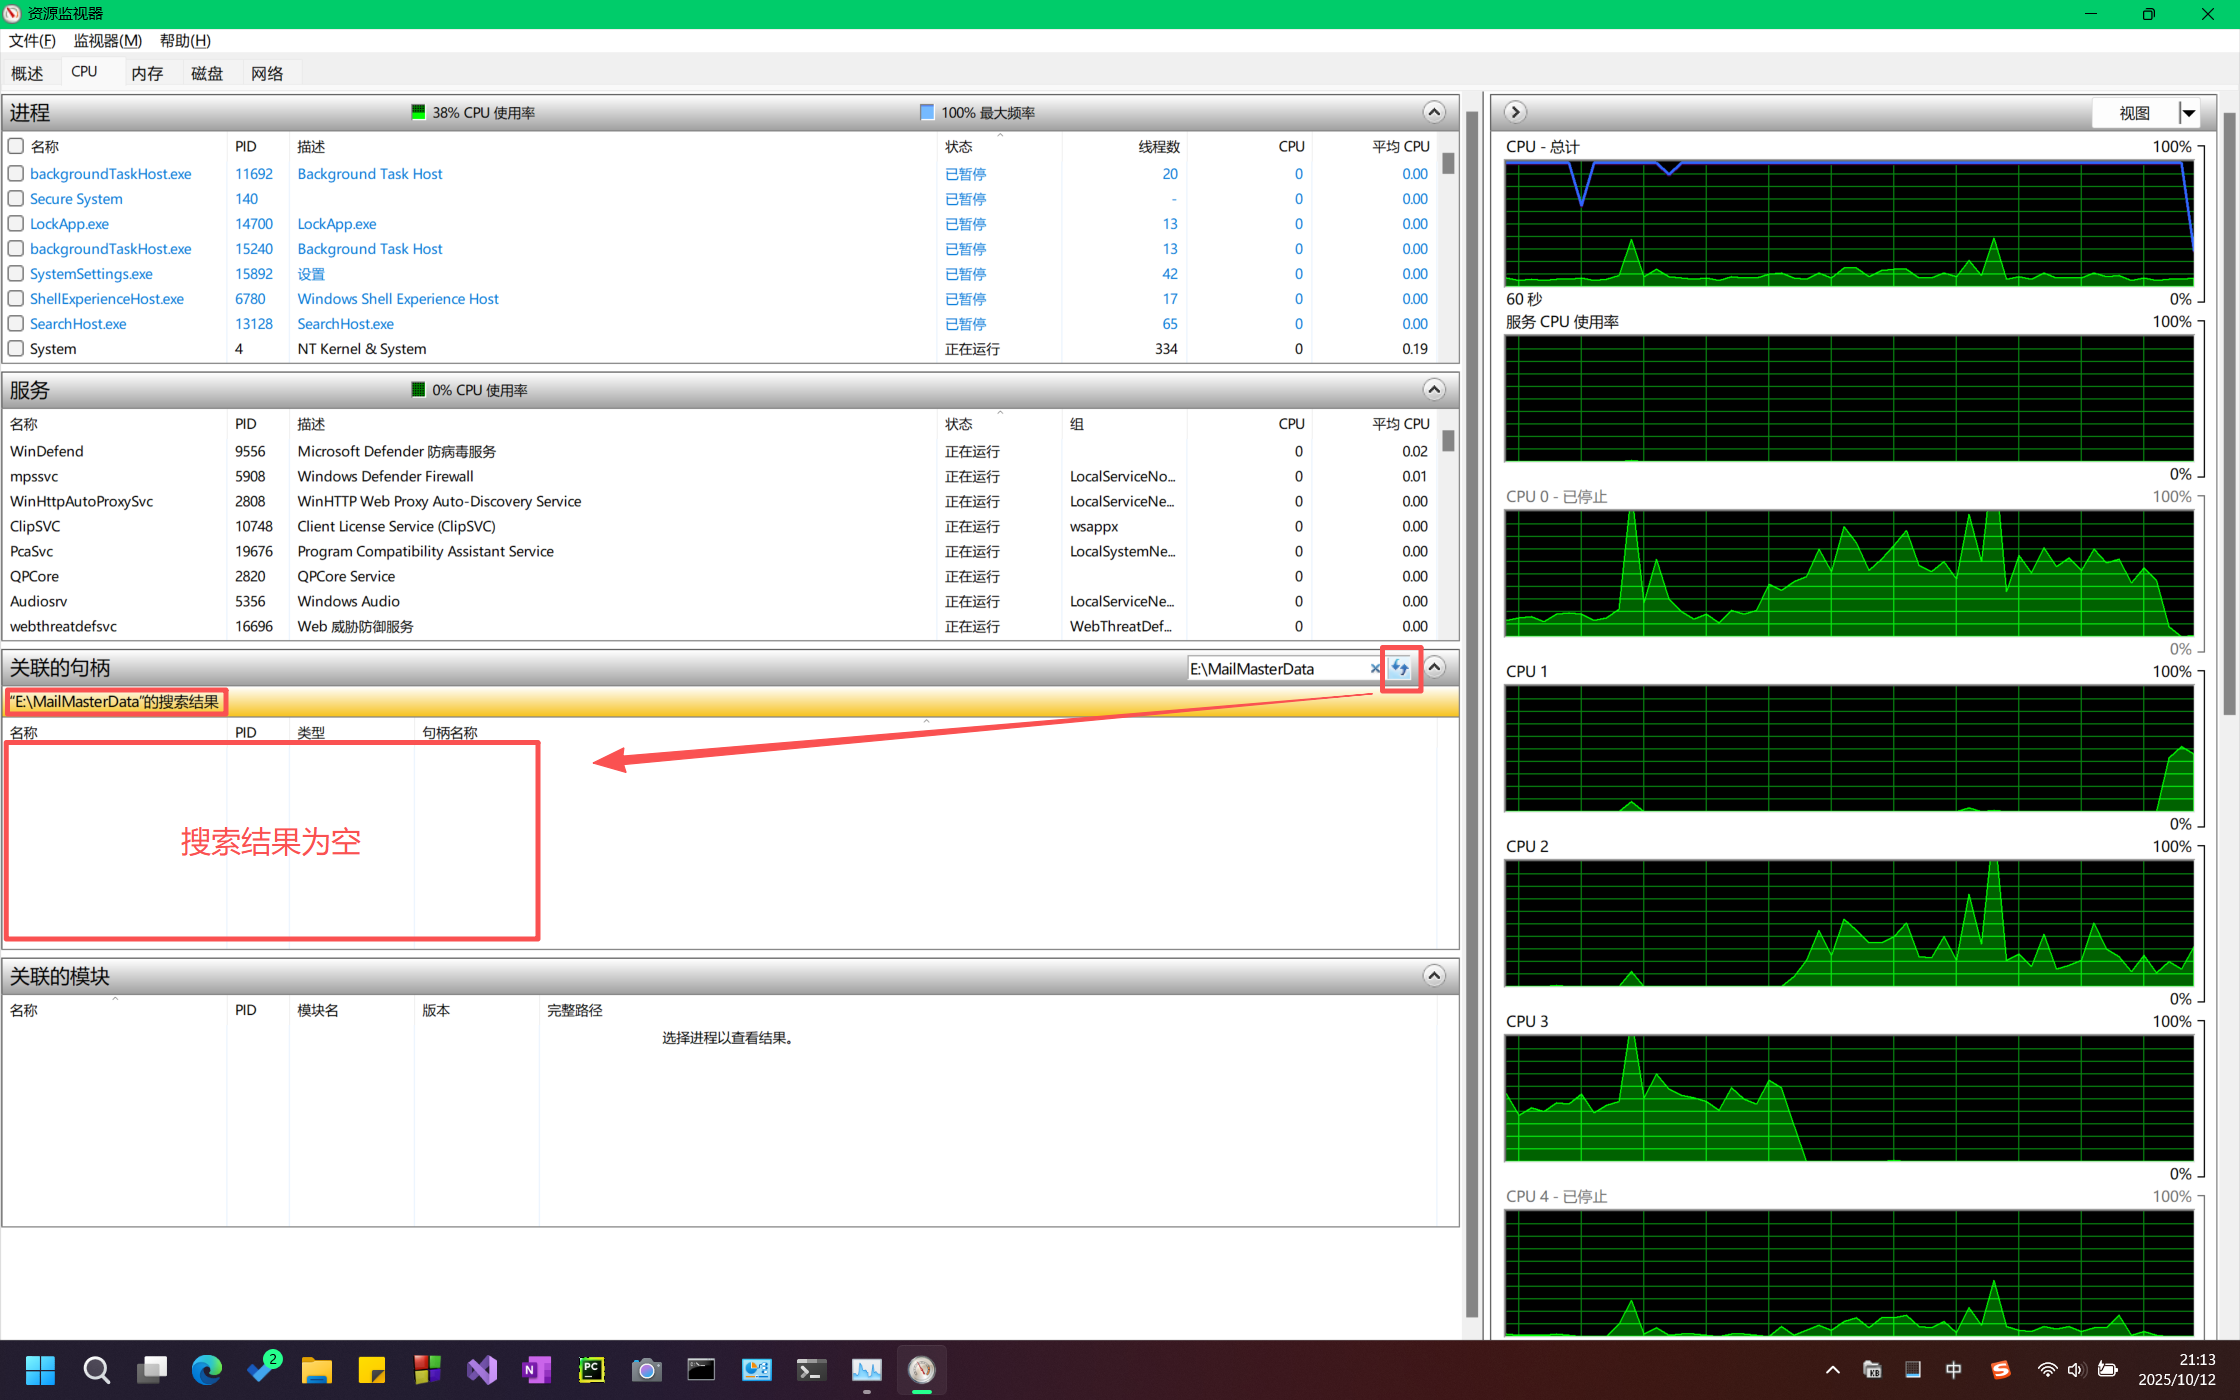Open the 监视器(M) menu

point(107,41)
